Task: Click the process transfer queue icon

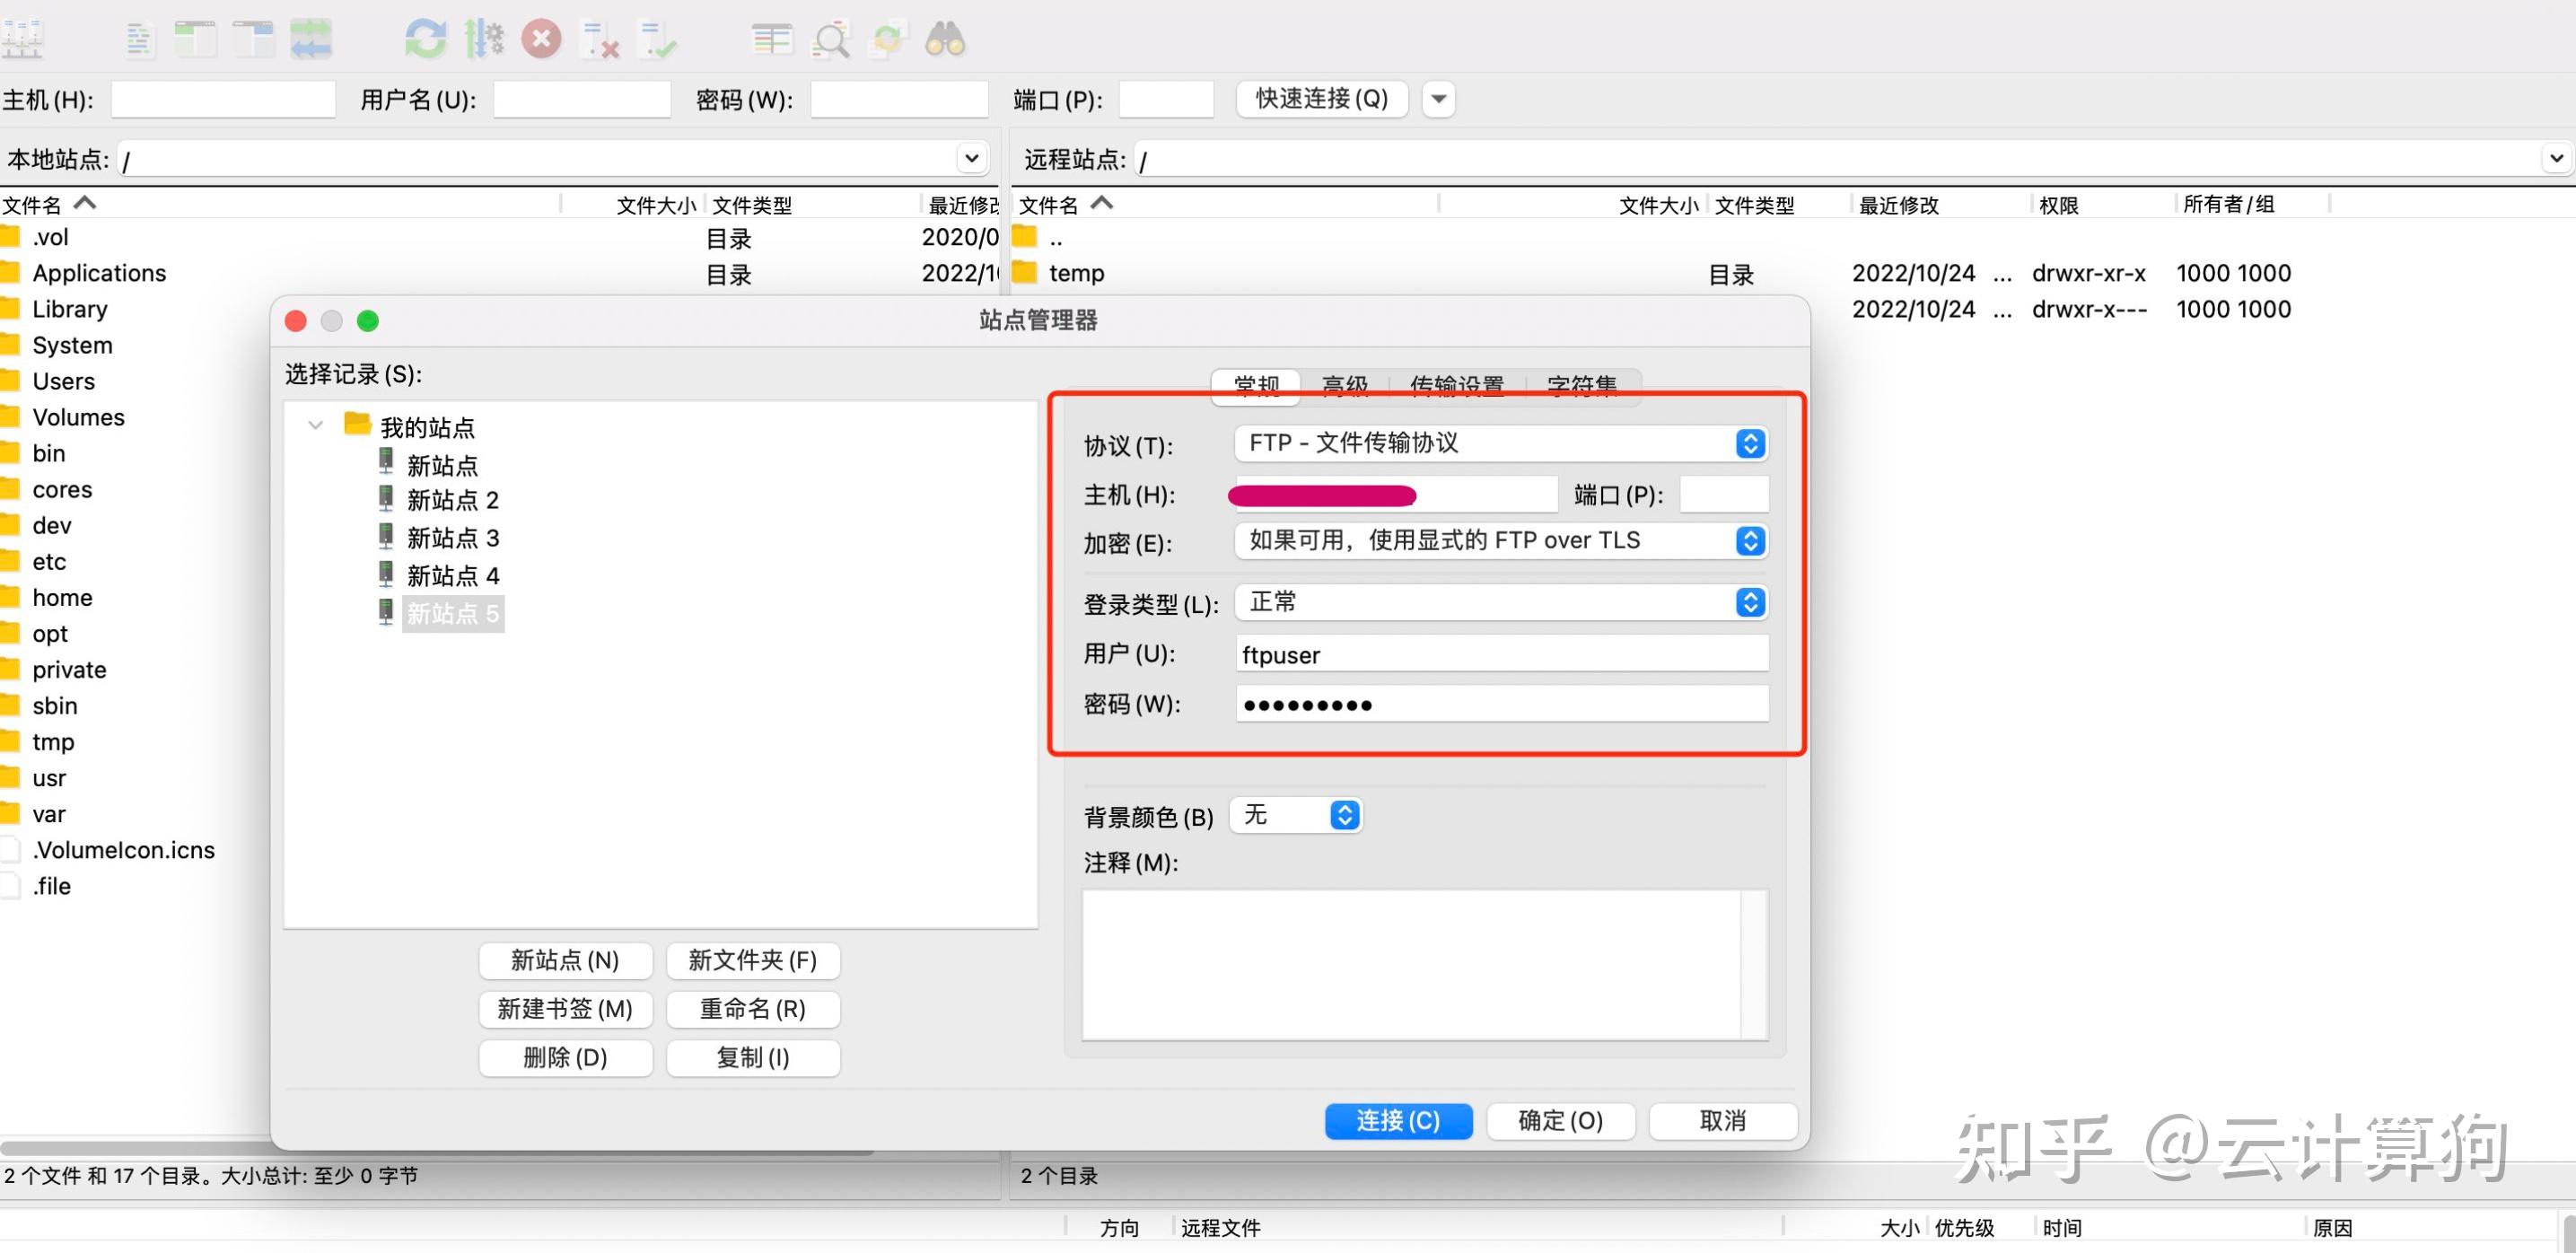Action: tap(485, 38)
